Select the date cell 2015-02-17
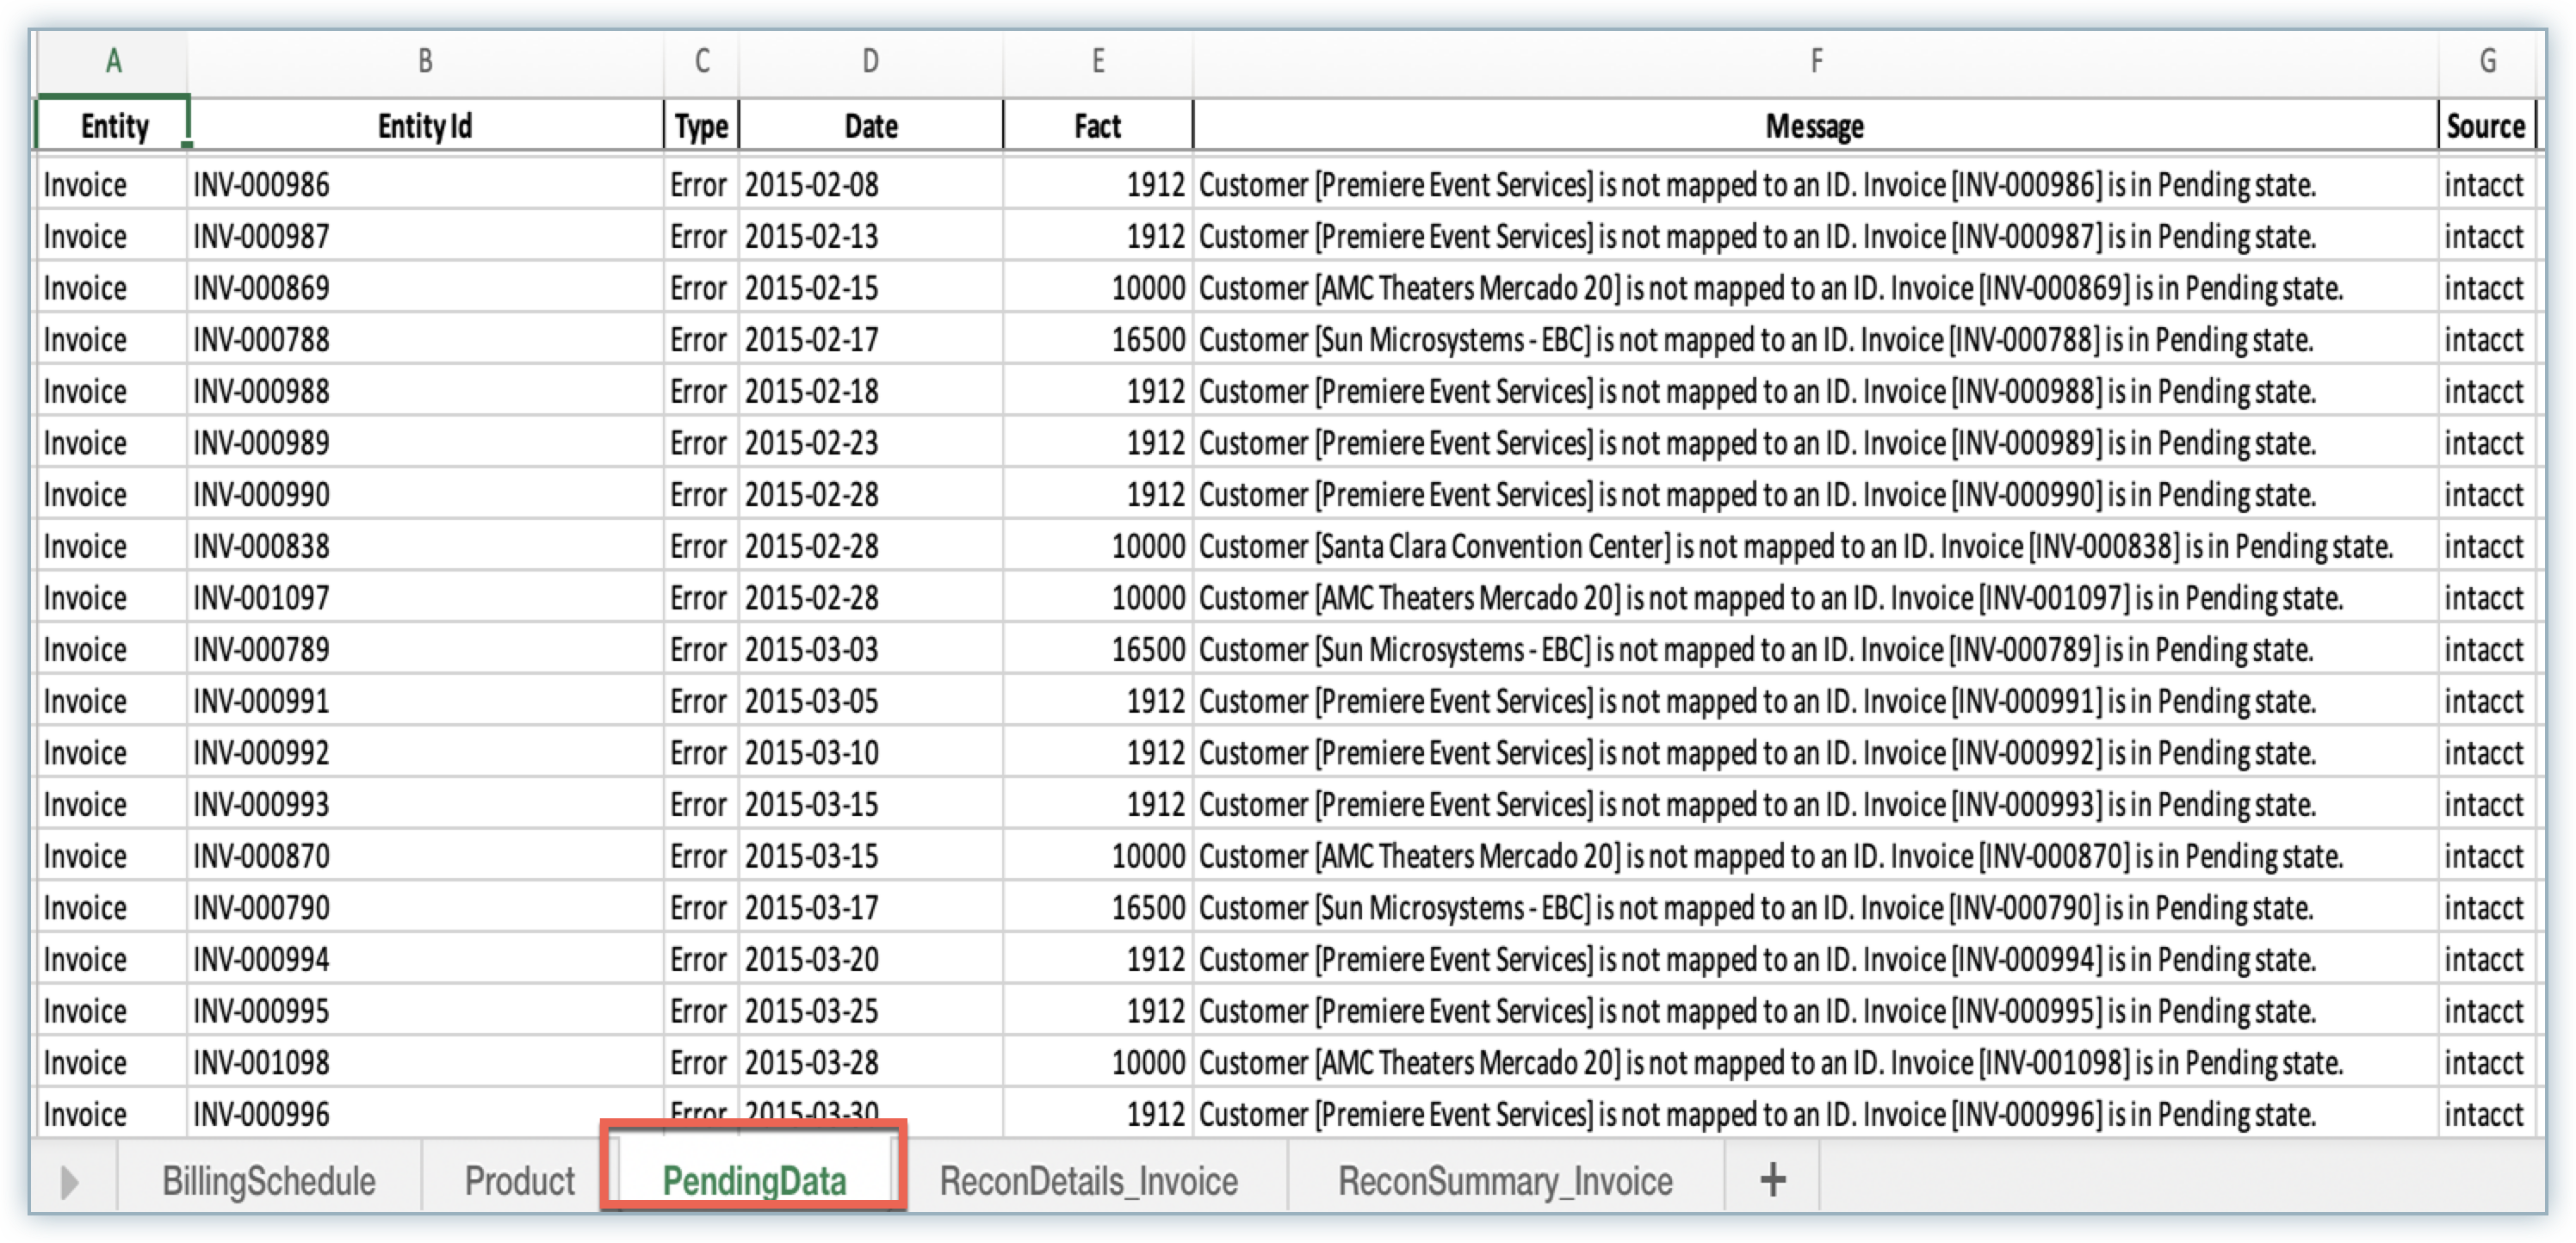Screen dimensions: 2576x1243 (870, 340)
